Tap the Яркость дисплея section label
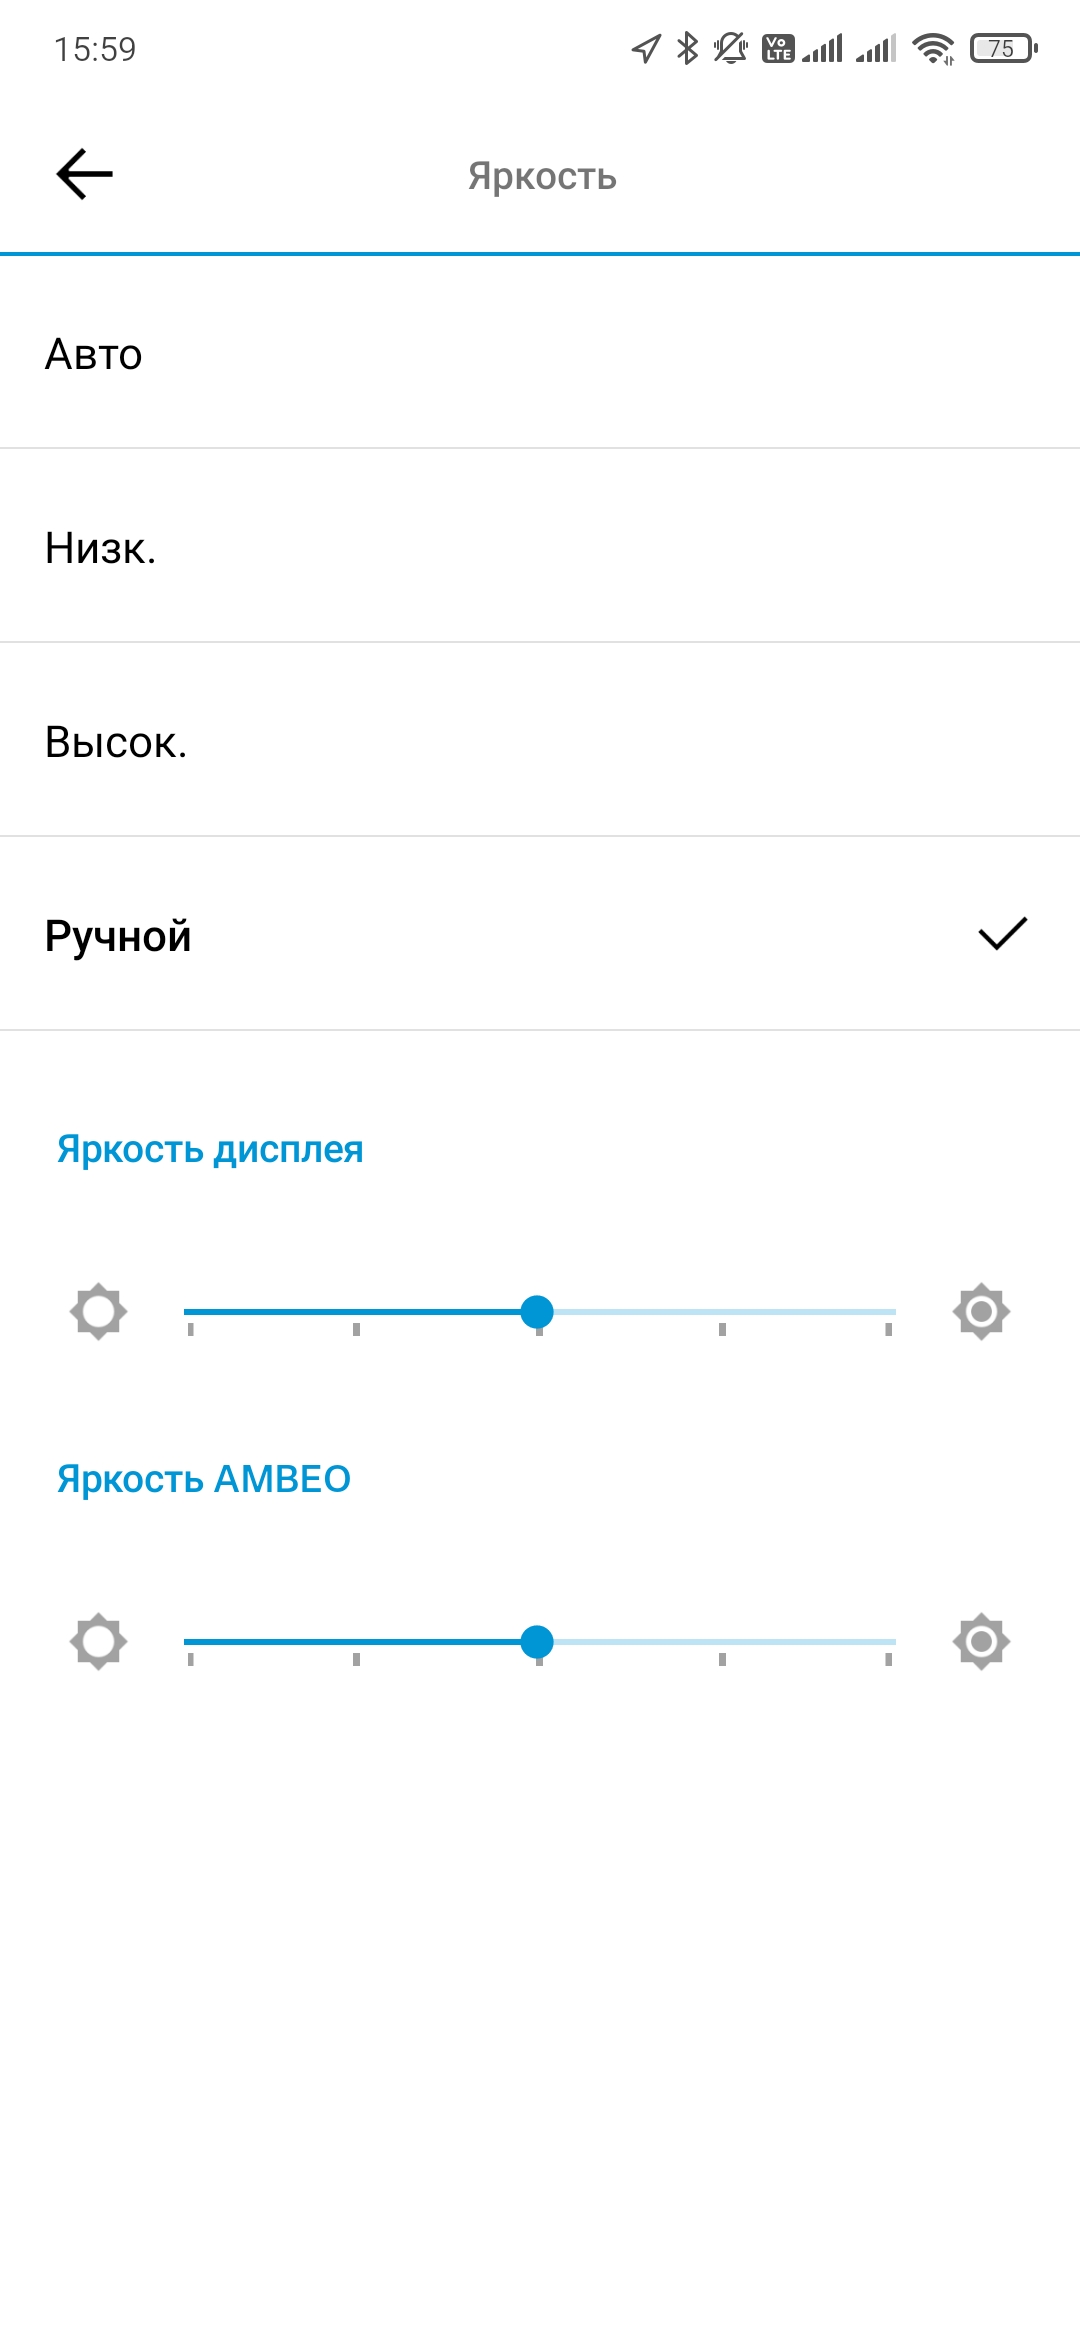The height and width of the screenshot is (2340, 1080). [210, 1150]
